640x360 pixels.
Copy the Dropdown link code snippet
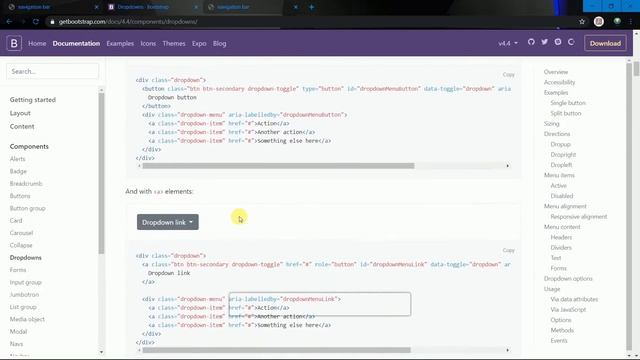coord(509,250)
